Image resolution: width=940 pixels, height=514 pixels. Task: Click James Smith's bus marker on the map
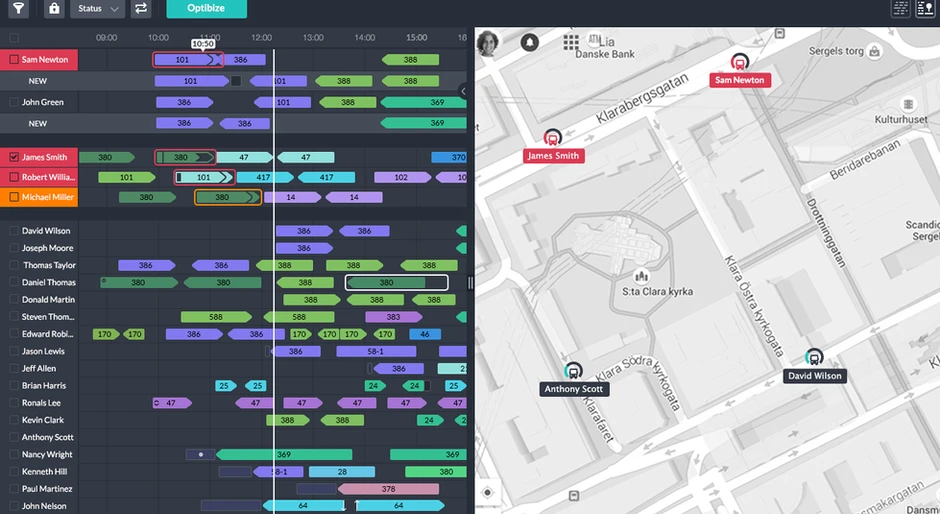552,138
